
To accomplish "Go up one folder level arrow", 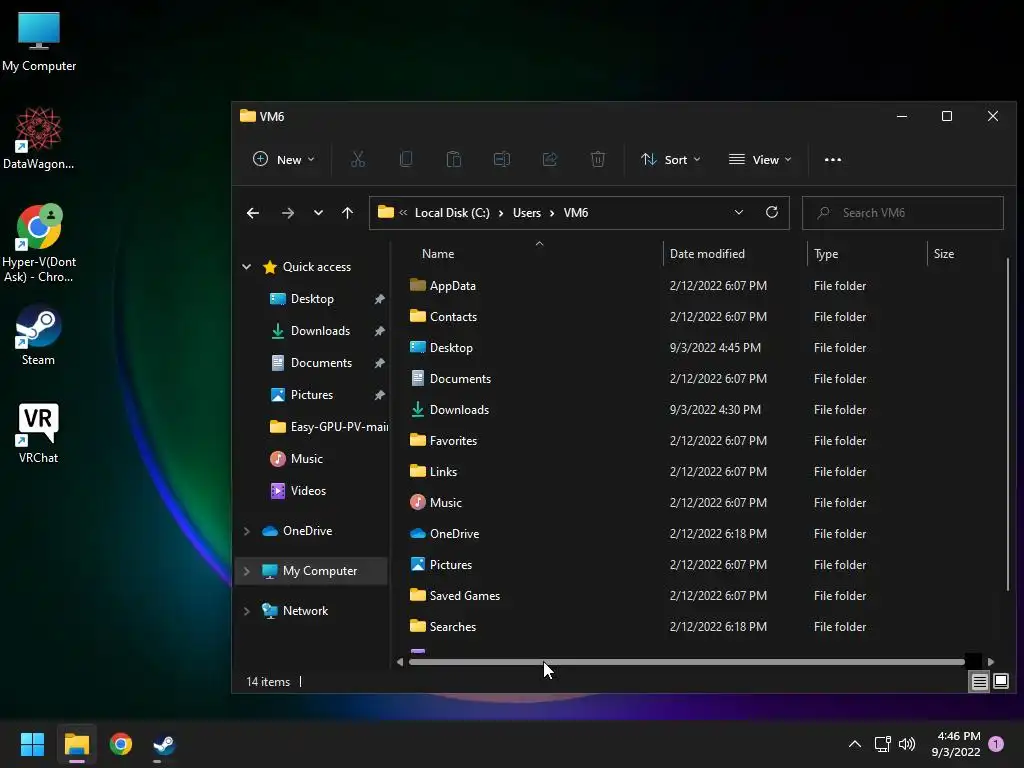I will [347, 213].
